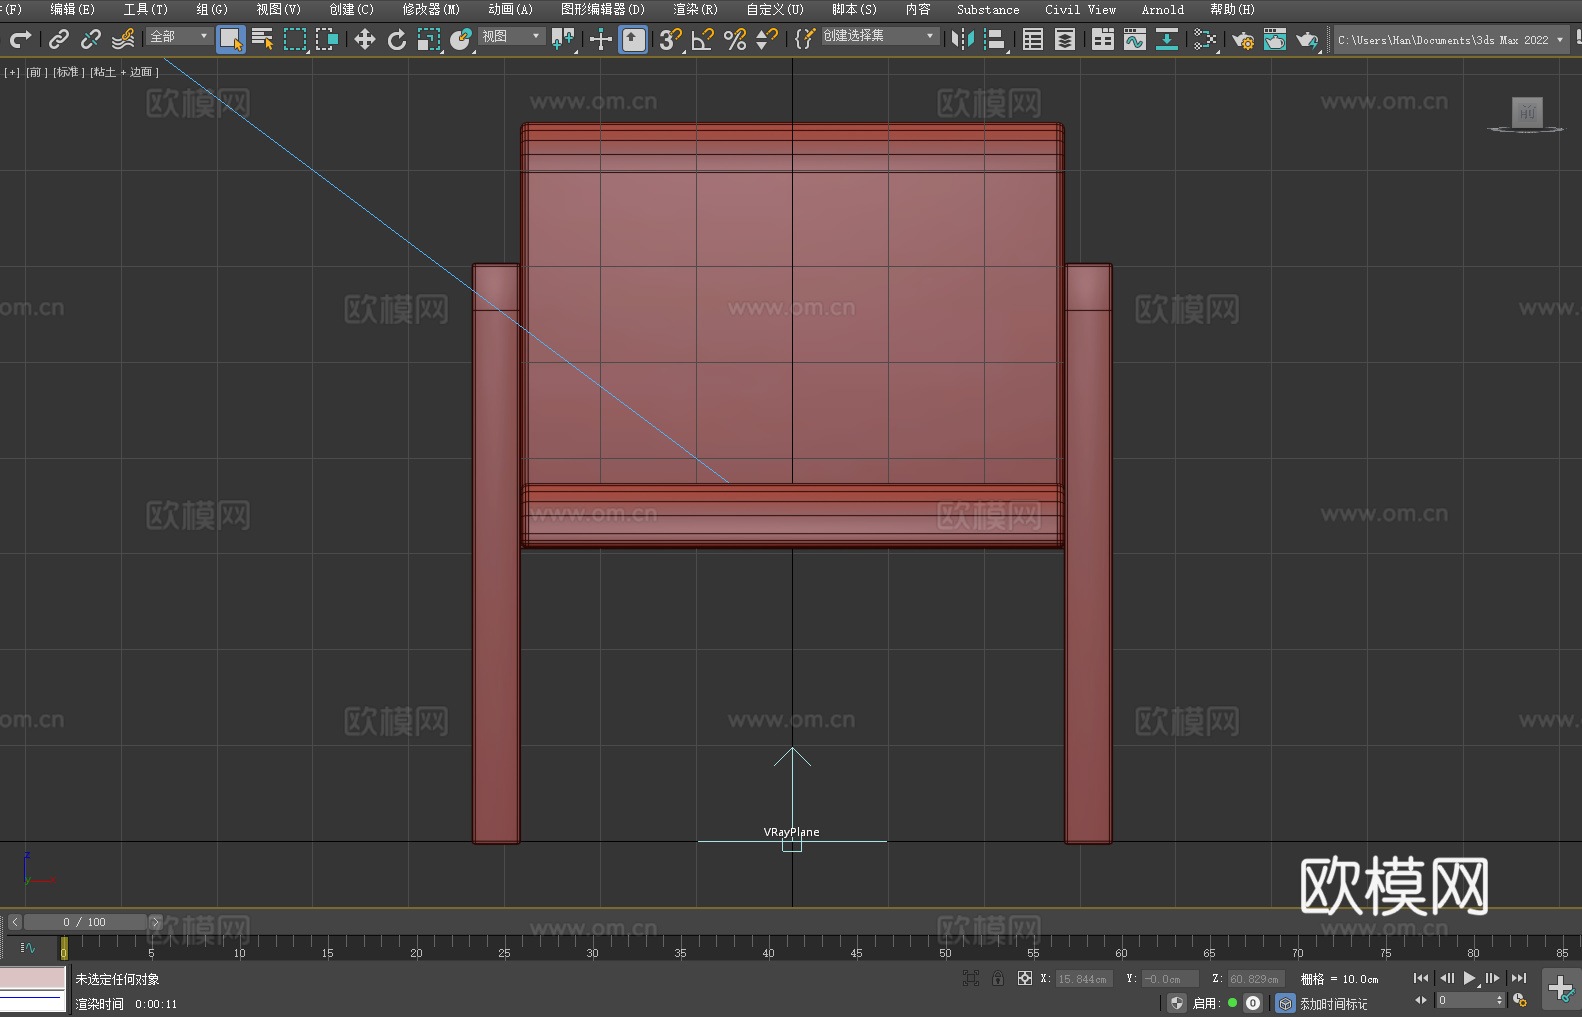This screenshot has height=1017, width=1582.
Task: Toggle the 3D Snaps button
Action: click(x=671, y=39)
